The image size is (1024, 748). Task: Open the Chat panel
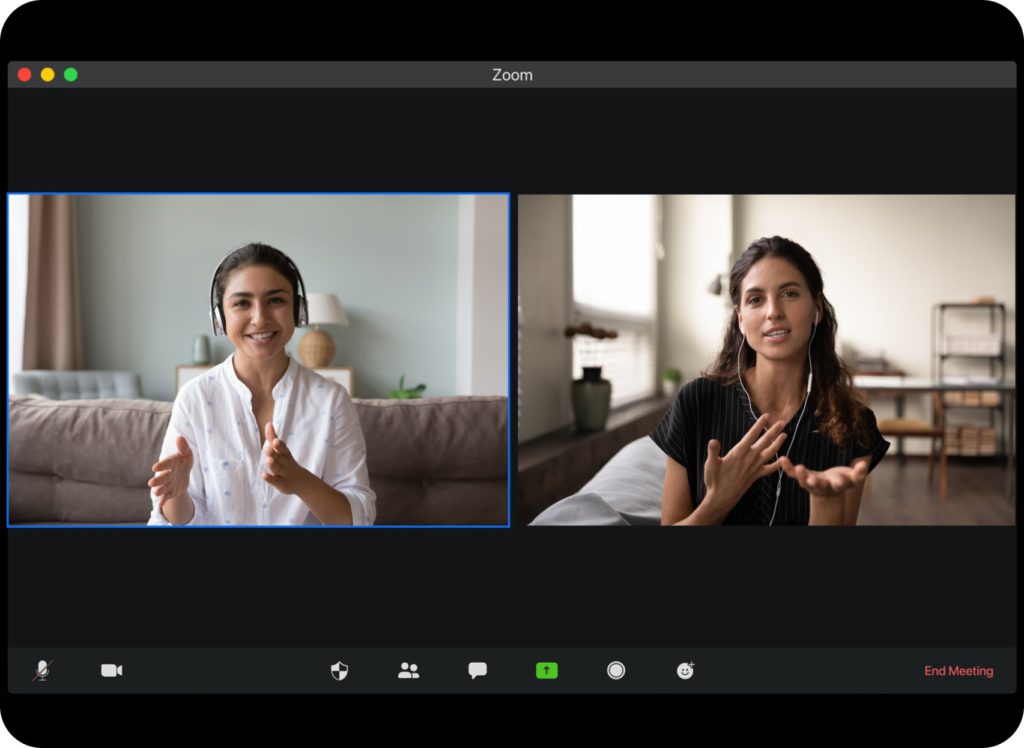pyautogui.click(x=477, y=670)
